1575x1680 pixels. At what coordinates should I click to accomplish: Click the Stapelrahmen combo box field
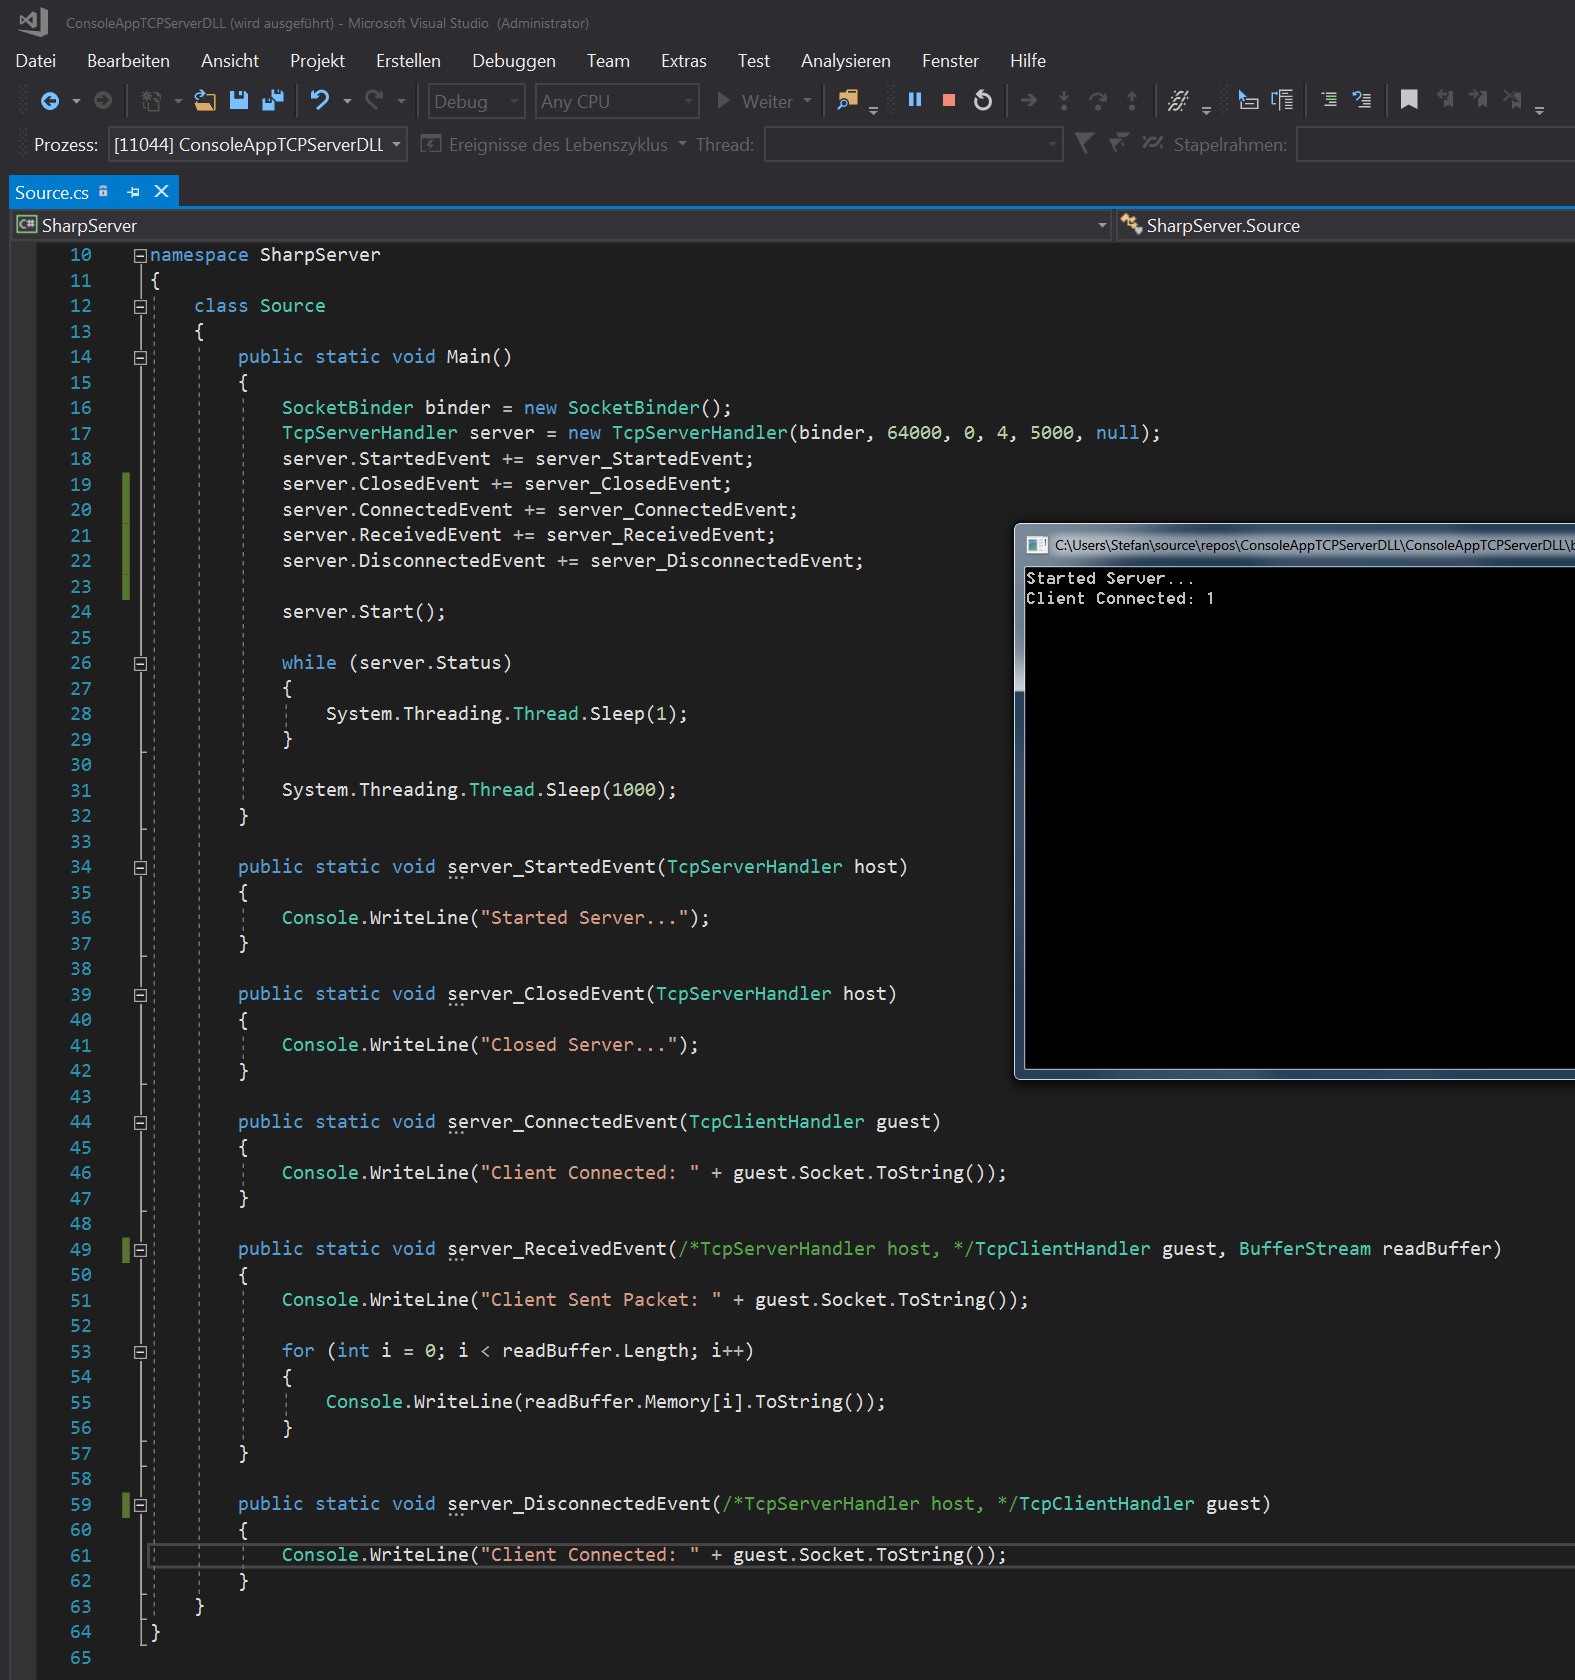pyautogui.click(x=1436, y=144)
